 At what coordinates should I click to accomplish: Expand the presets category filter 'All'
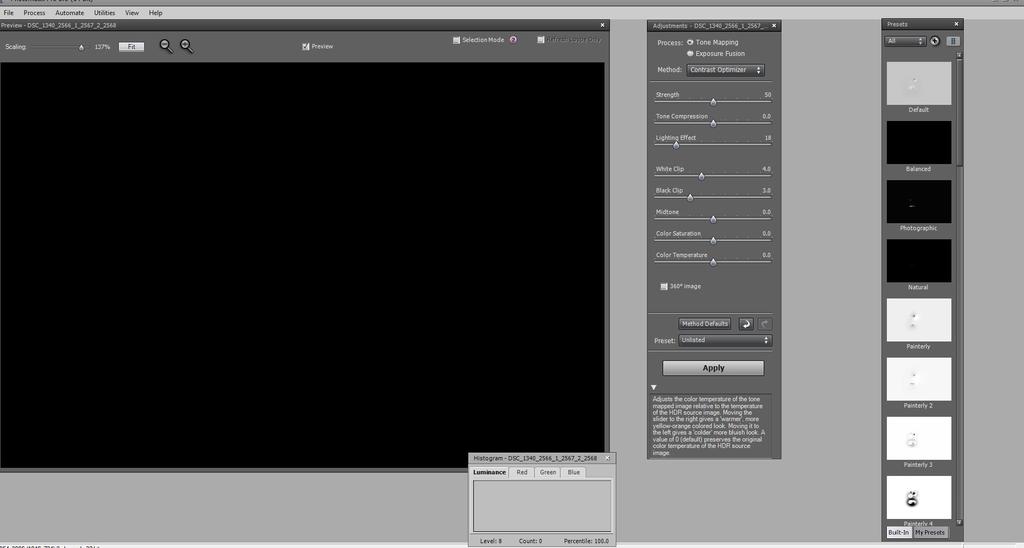[x=904, y=41]
